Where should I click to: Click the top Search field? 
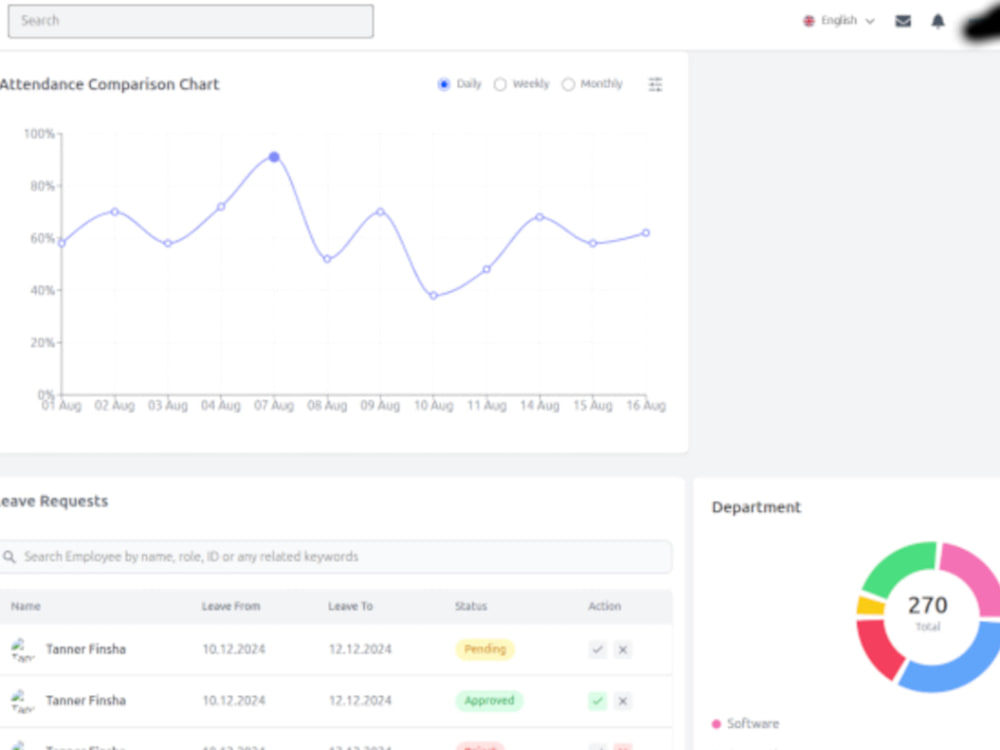click(191, 21)
